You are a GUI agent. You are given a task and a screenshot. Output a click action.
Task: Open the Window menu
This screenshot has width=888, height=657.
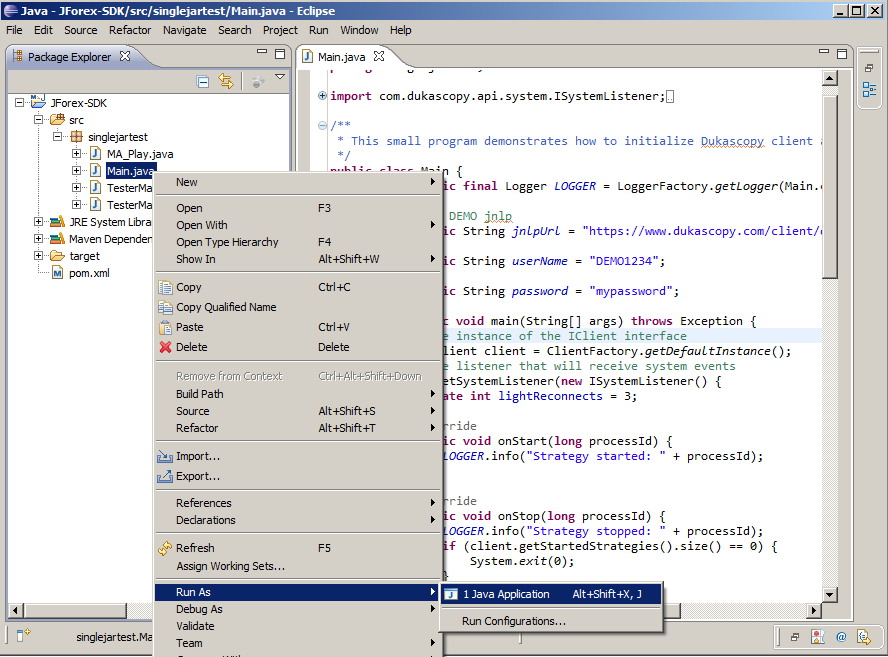point(359,30)
